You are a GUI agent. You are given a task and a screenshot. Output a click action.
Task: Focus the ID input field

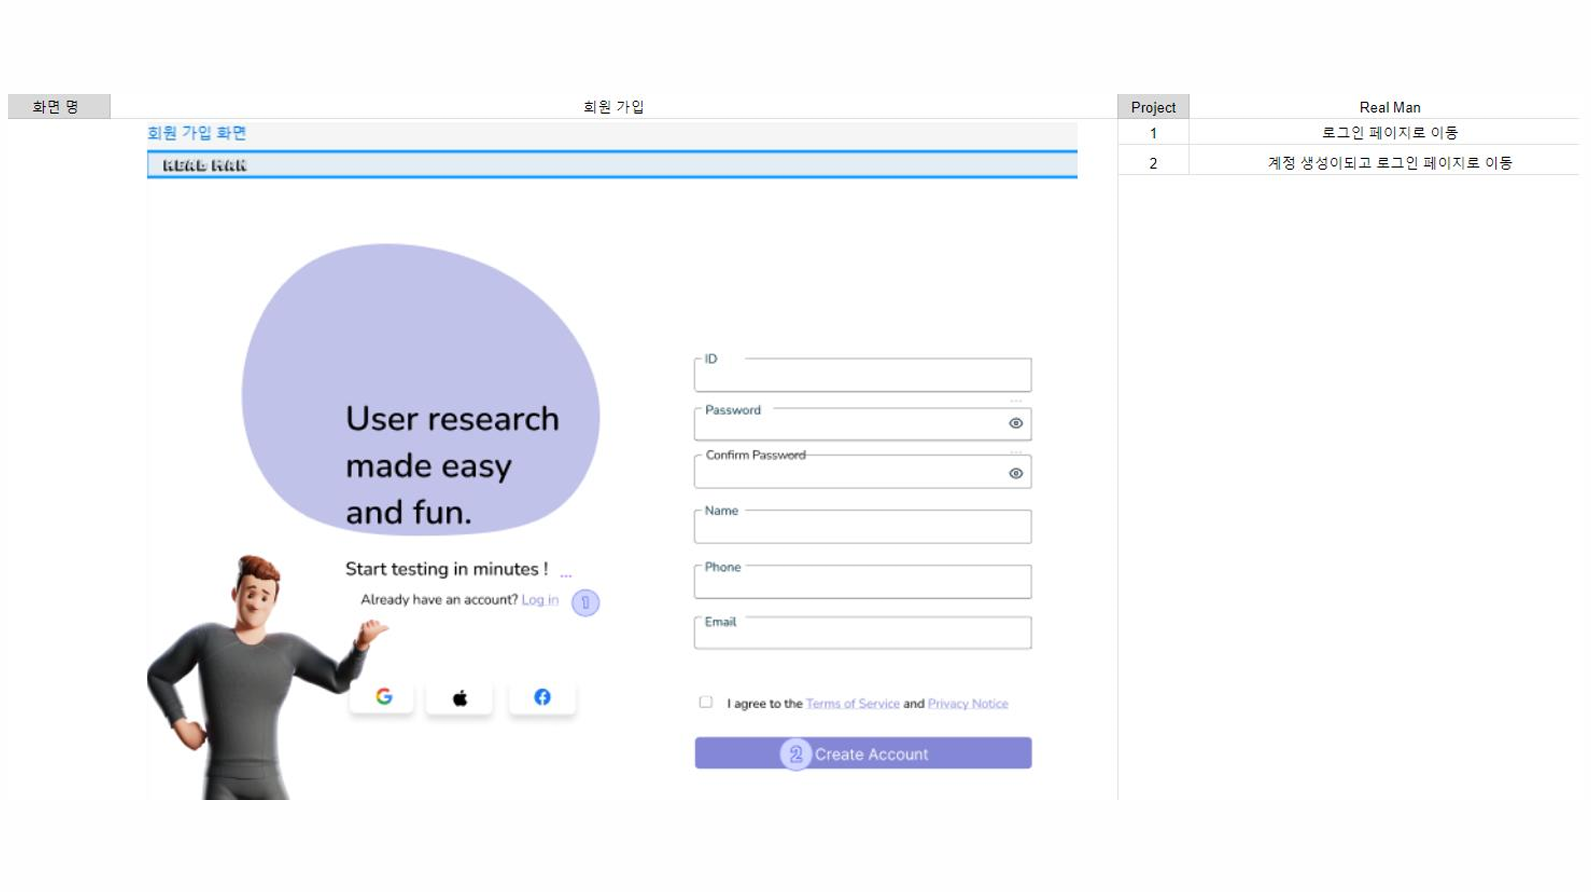coord(862,376)
